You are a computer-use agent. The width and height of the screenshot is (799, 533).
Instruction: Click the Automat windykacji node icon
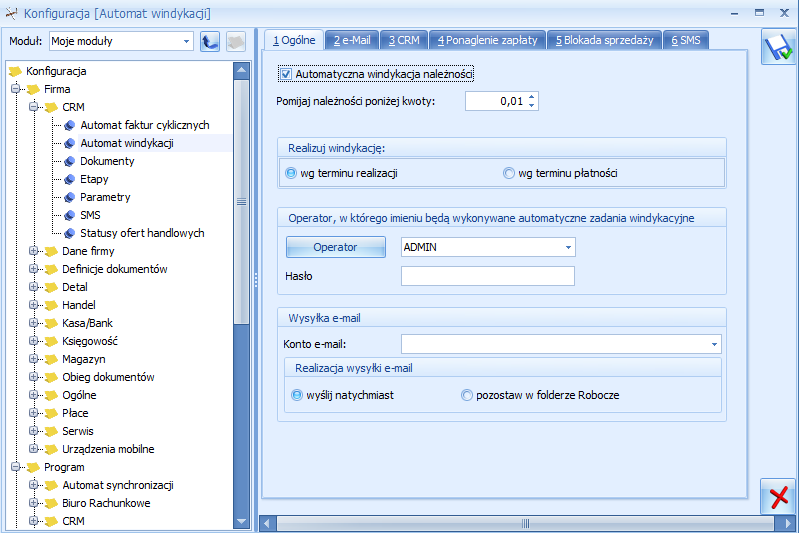pyautogui.click(x=70, y=144)
